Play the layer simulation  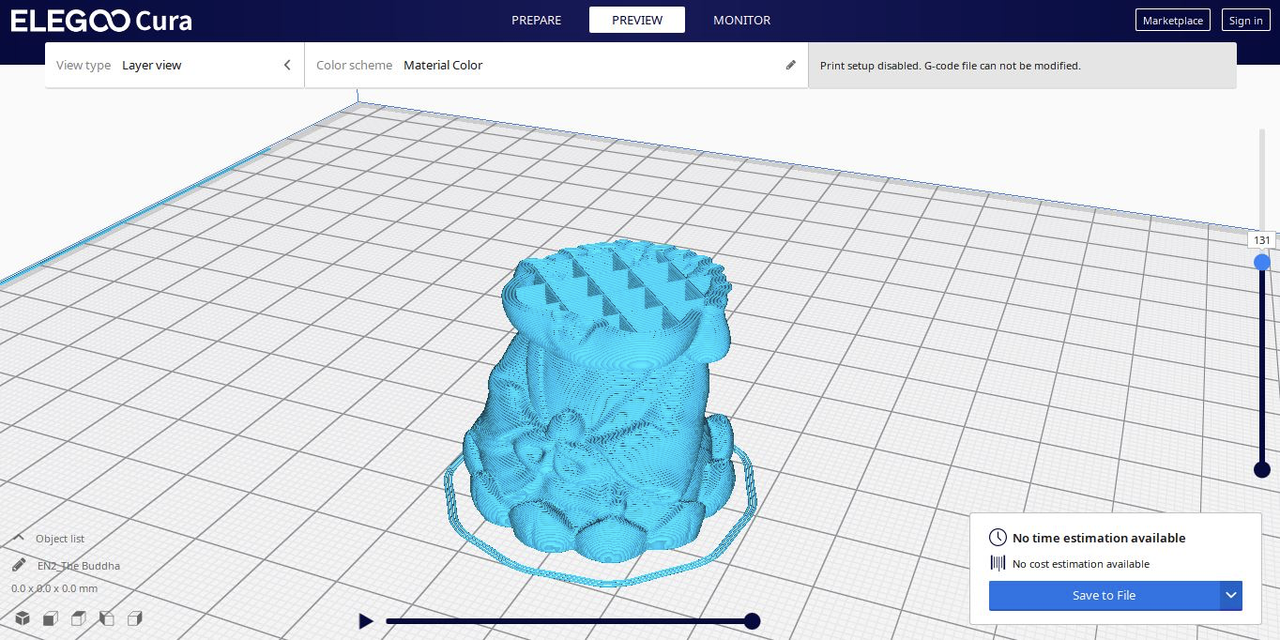(366, 621)
